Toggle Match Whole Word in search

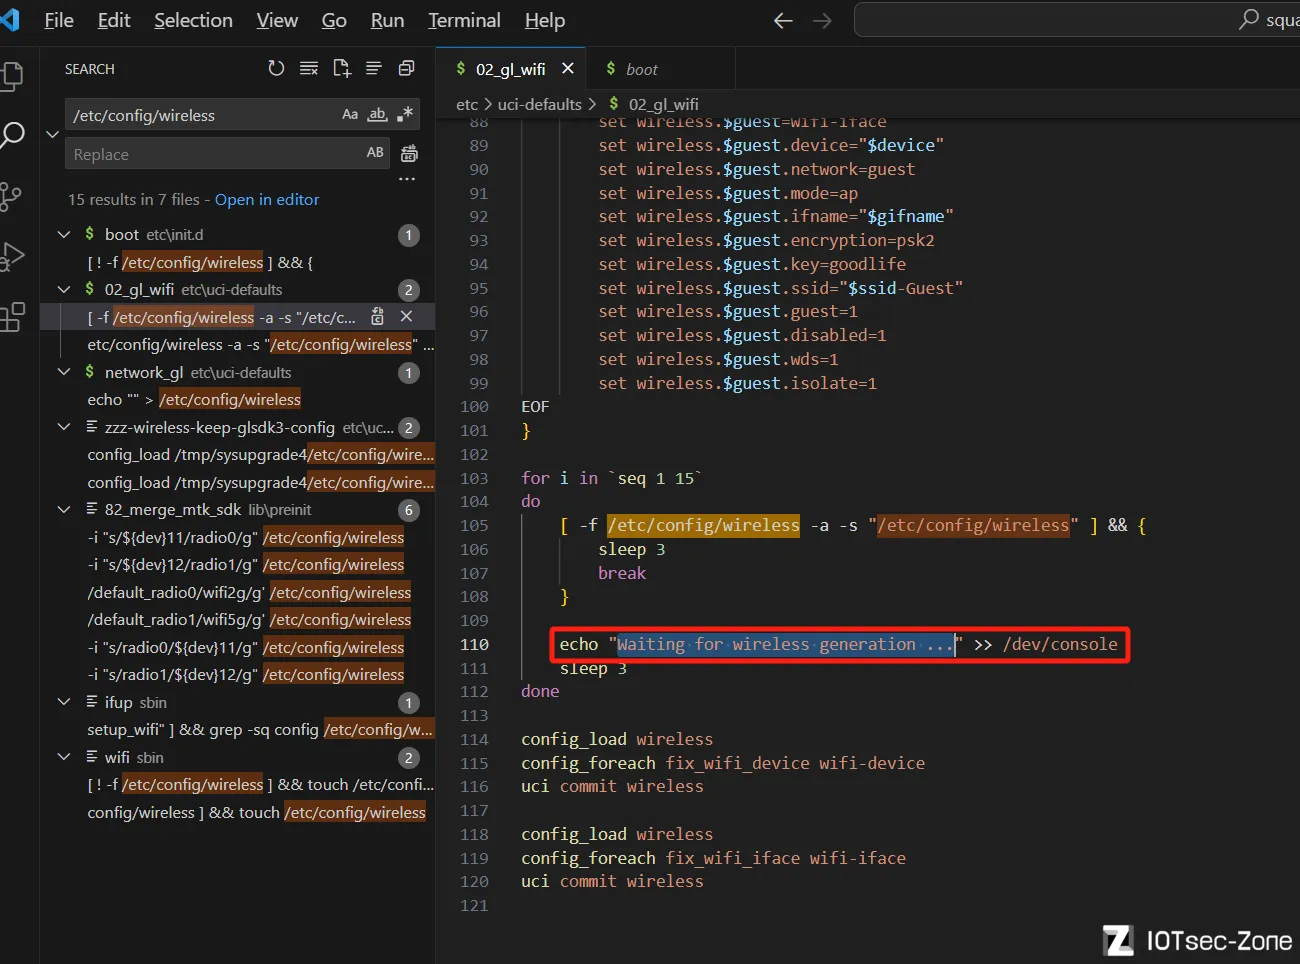377,114
